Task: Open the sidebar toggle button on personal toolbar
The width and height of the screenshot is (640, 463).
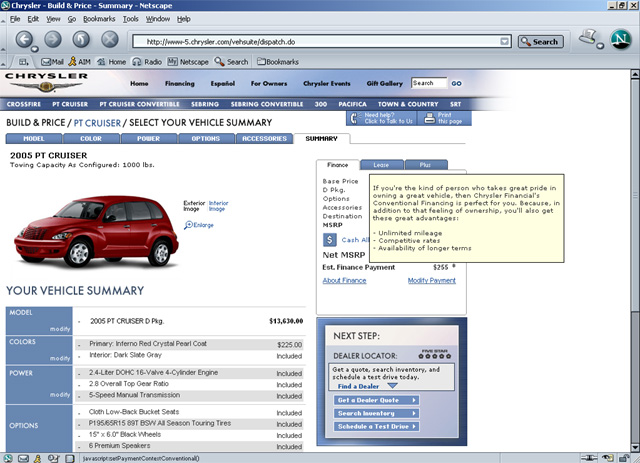Action: click(x=24, y=62)
